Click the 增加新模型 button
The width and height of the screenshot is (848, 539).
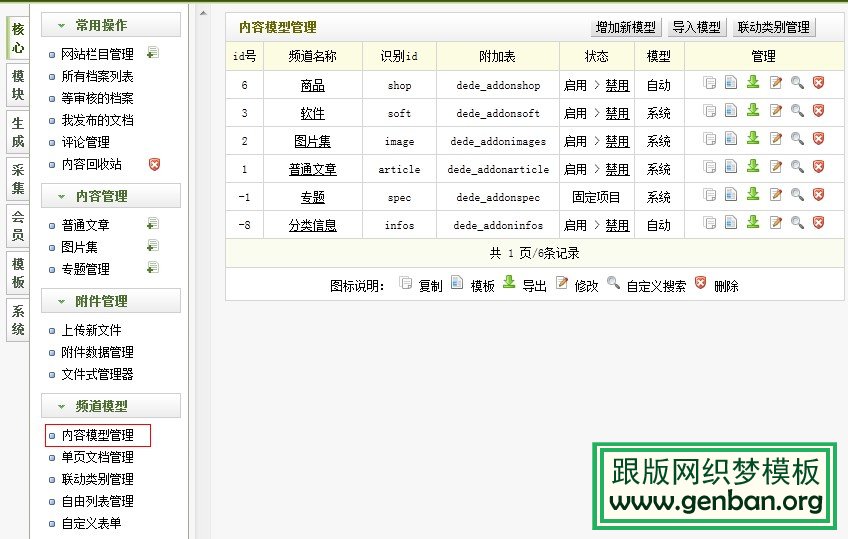click(x=625, y=27)
